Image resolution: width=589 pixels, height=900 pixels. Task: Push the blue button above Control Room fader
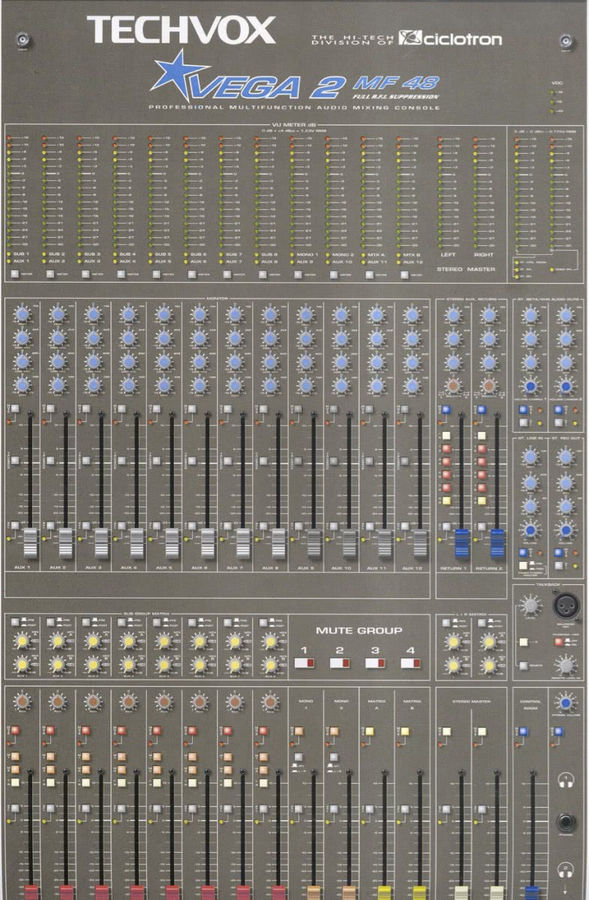pyautogui.click(x=523, y=731)
